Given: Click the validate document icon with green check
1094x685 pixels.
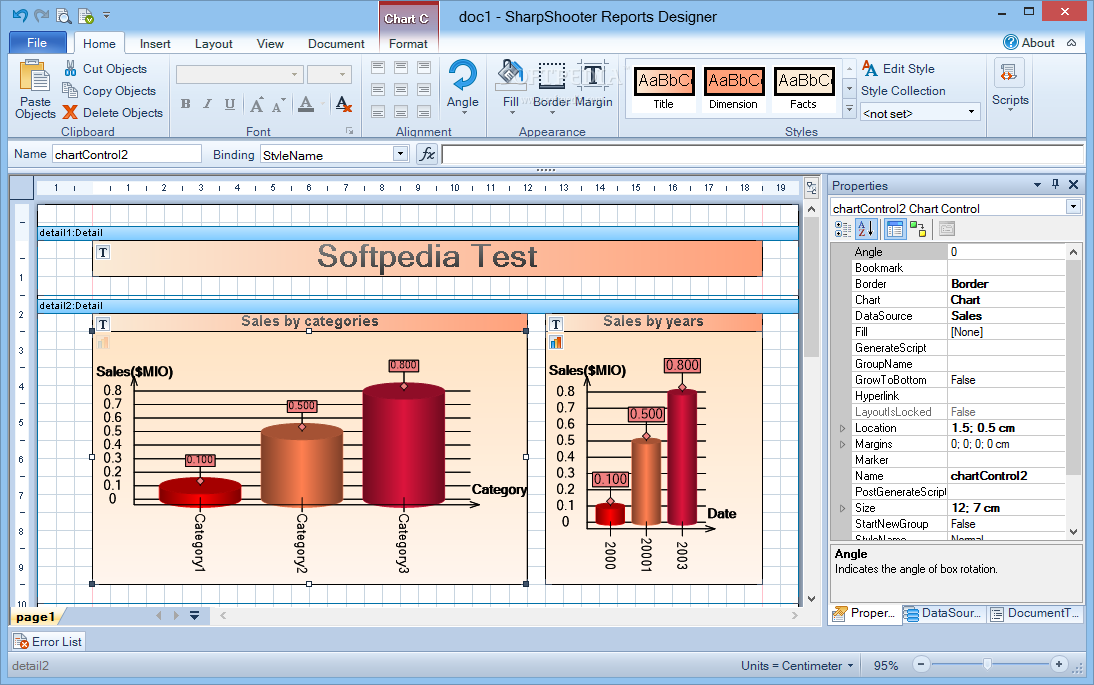Looking at the screenshot, I should point(86,15).
